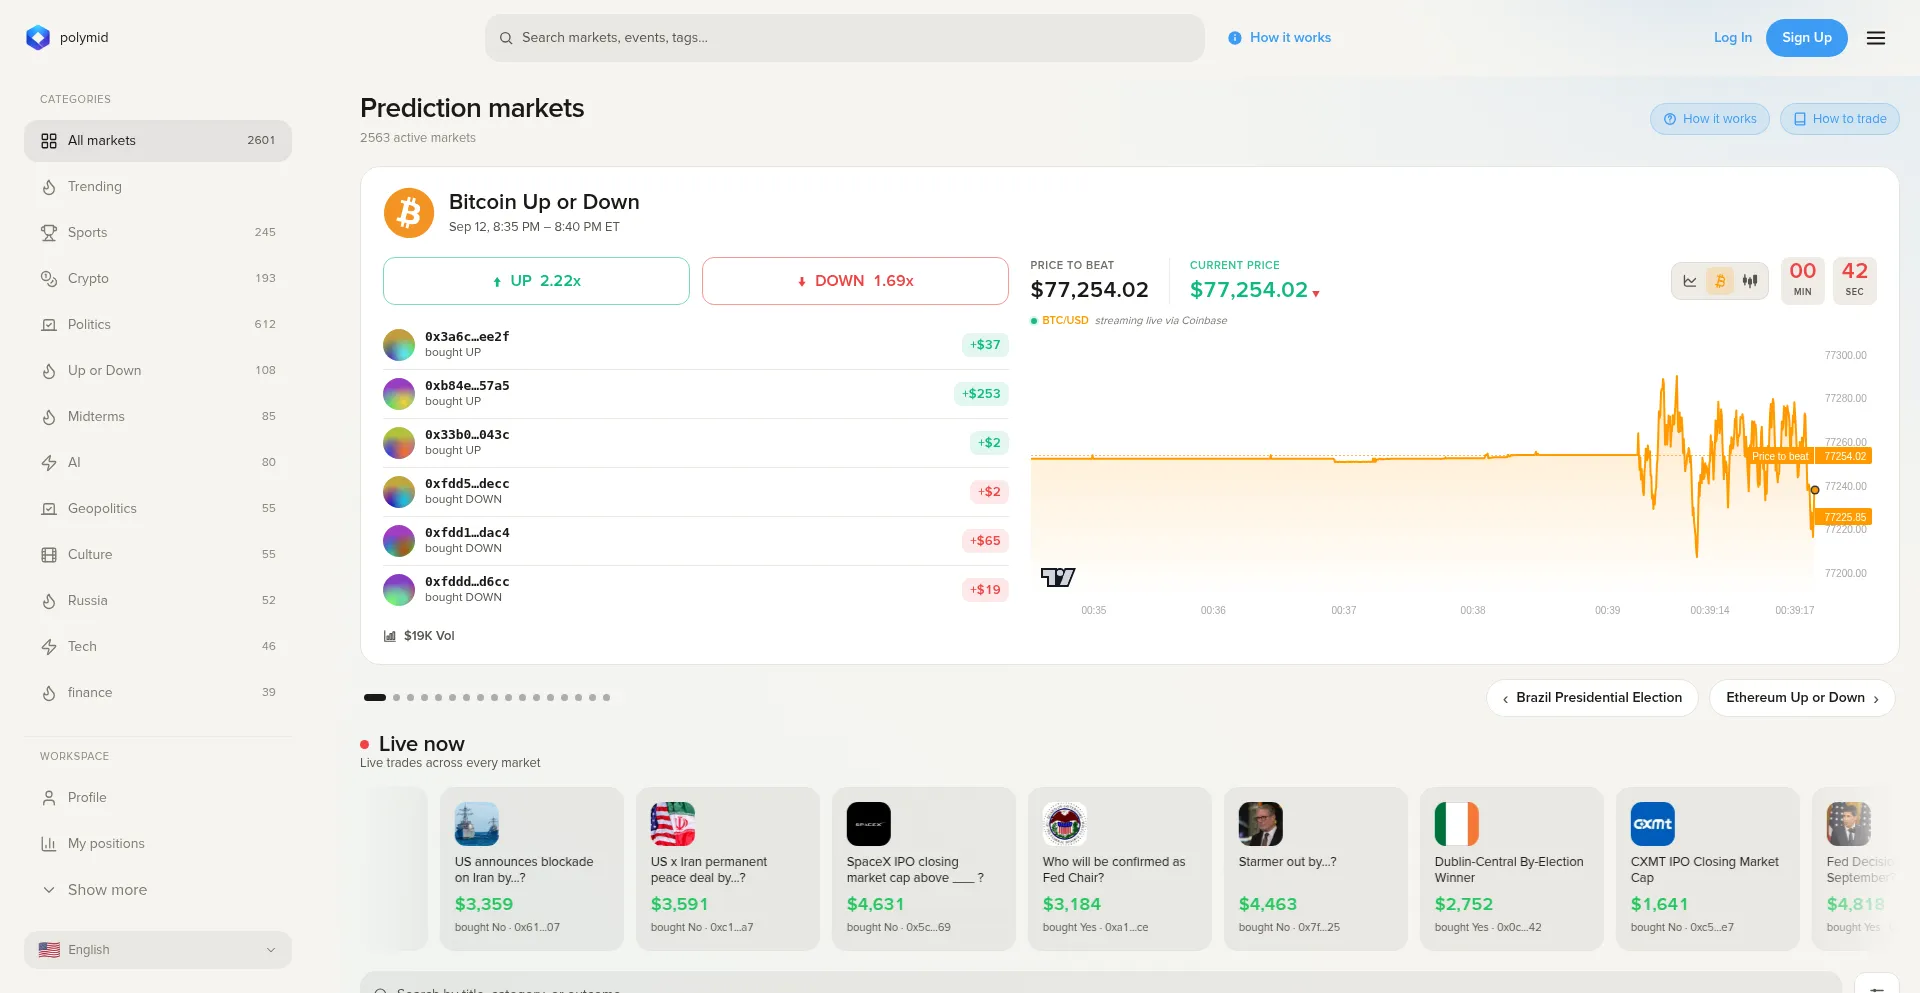The width and height of the screenshot is (1920, 993).
Task: Click the photo on Starmer out card
Action: (x=1261, y=824)
